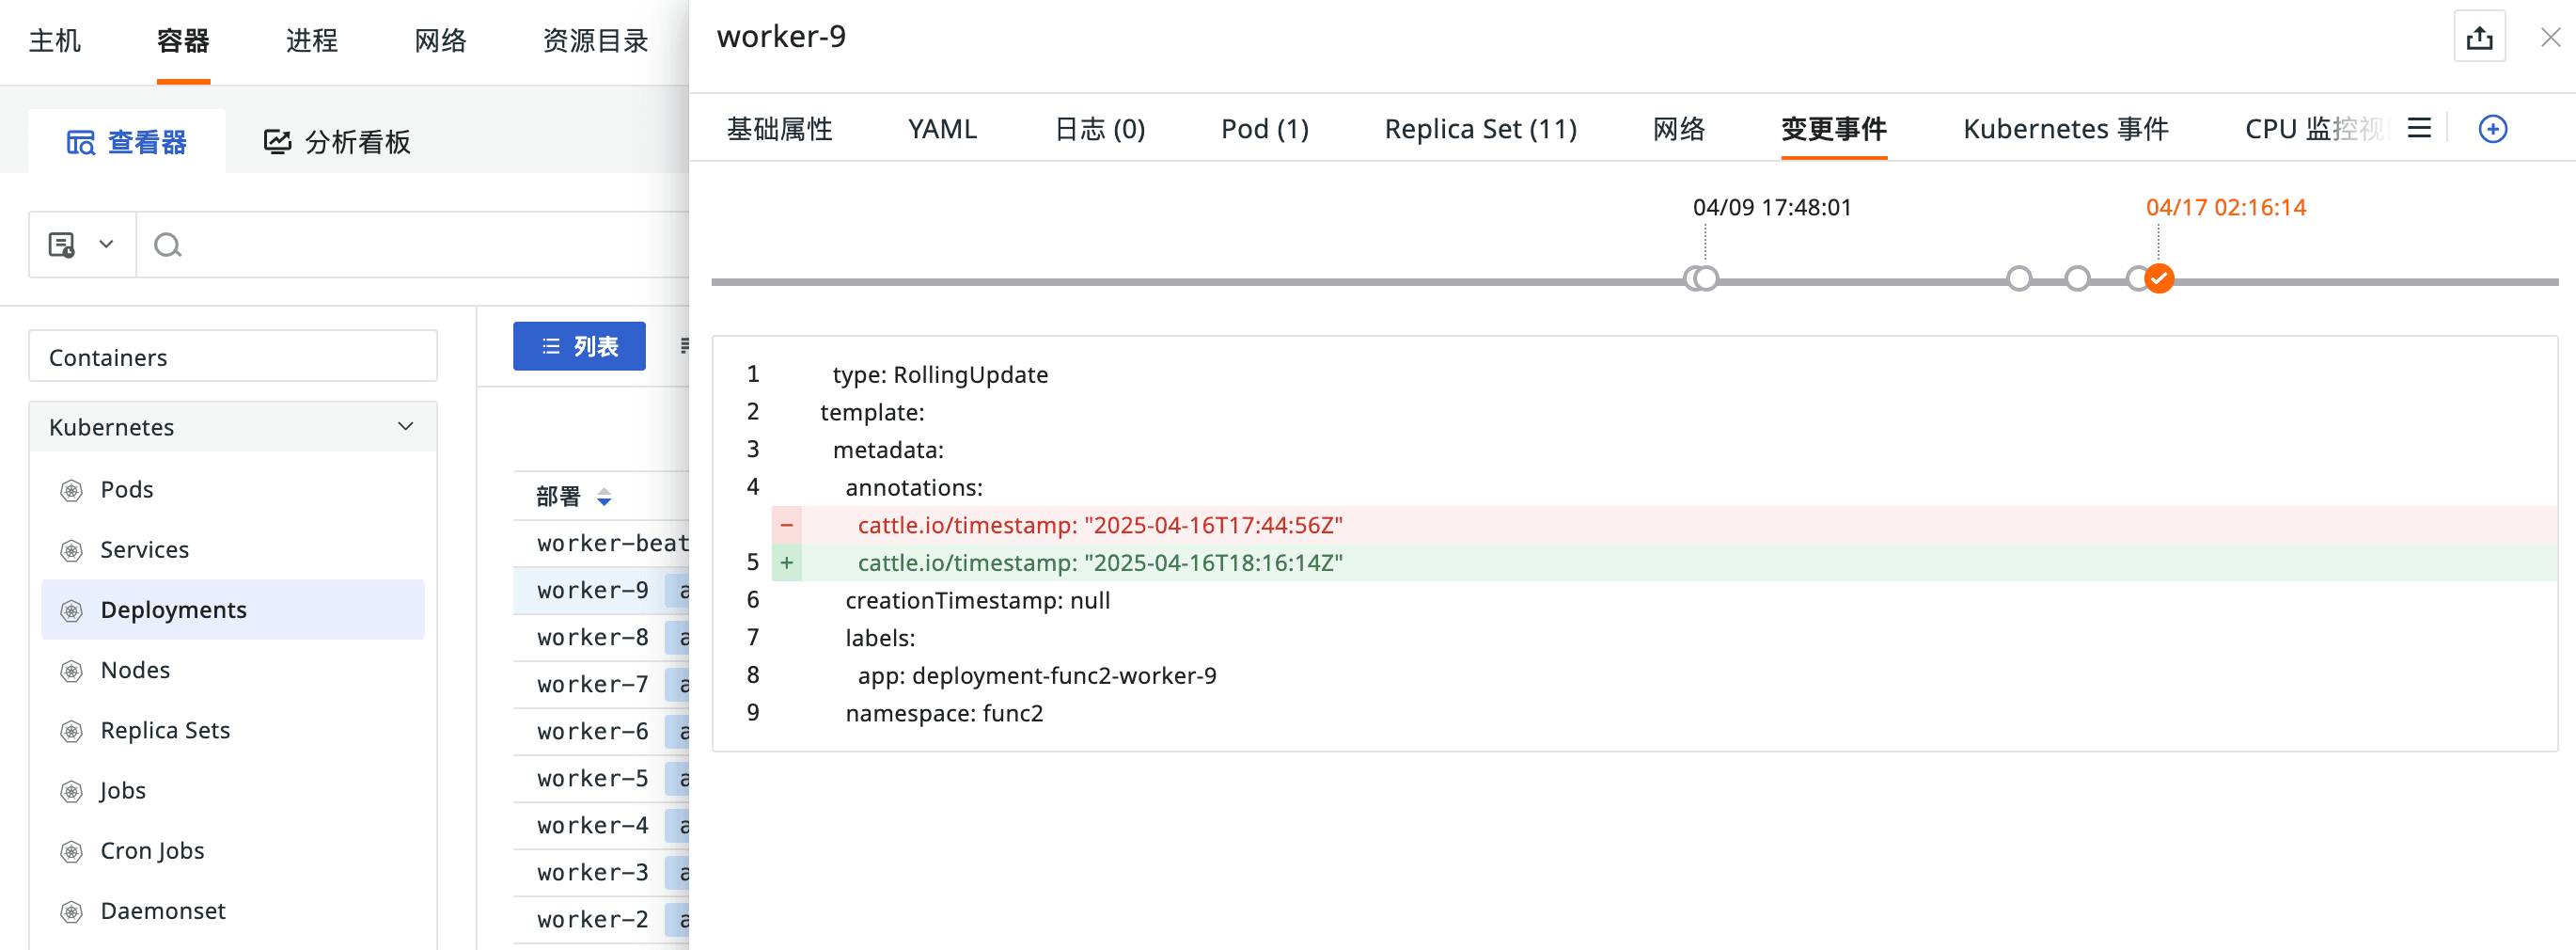Click the Cron Jobs Kubernetes icon
2576x950 pixels.
71,851
